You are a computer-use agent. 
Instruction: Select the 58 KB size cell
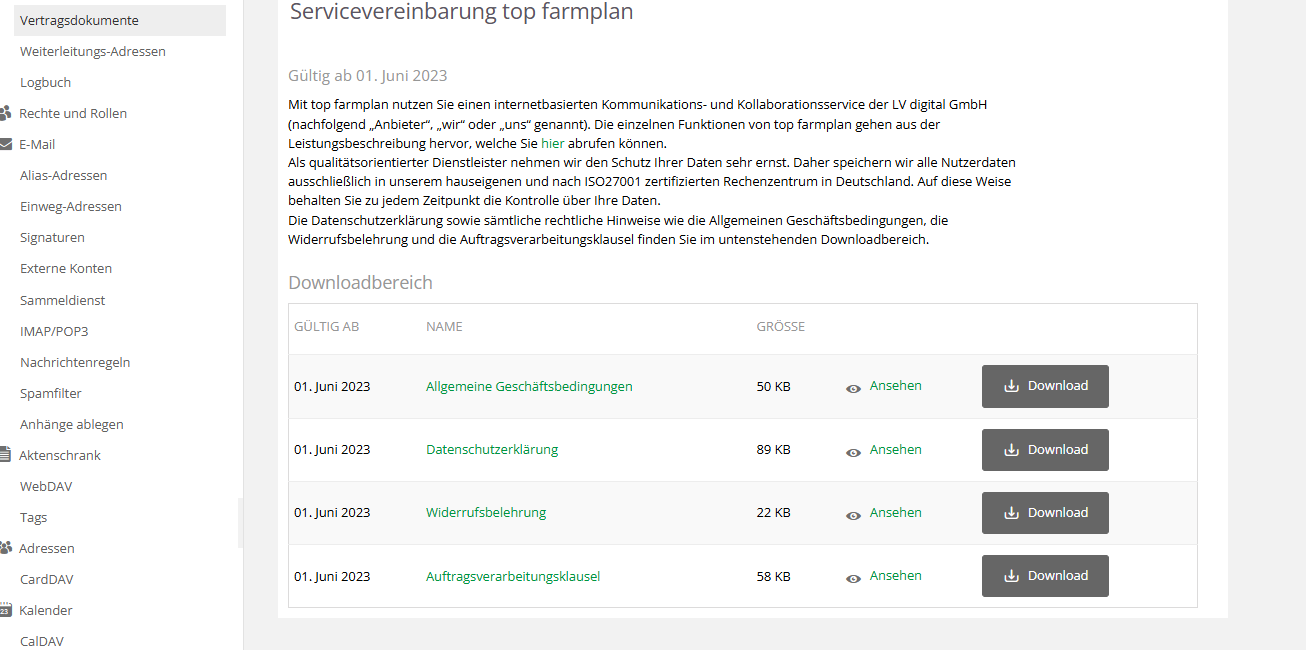[x=774, y=576]
